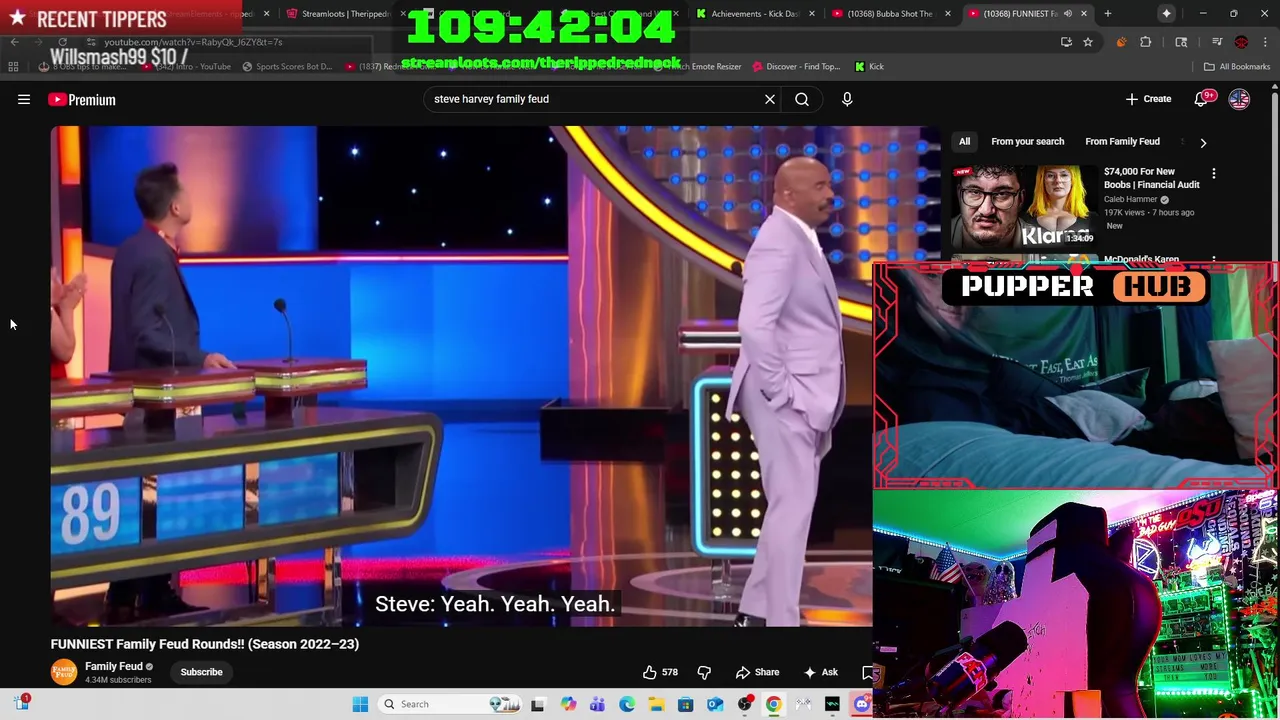Open File Explorer from the taskbar
This screenshot has width=1280, height=720.
[x=656, y=704]
